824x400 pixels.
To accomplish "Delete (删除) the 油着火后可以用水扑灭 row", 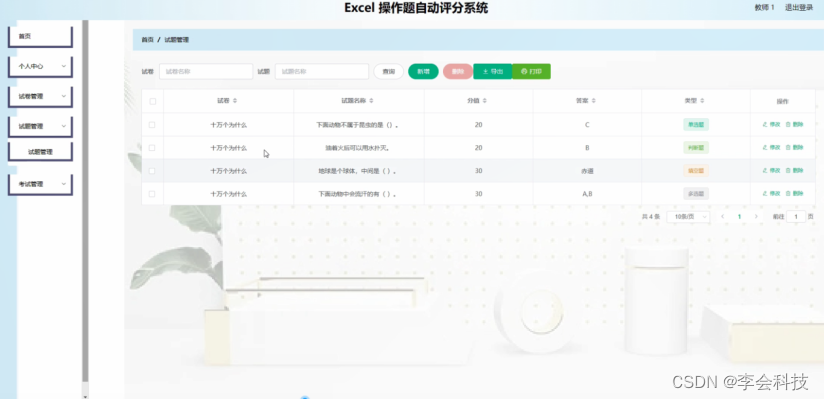I will [795, 148].
